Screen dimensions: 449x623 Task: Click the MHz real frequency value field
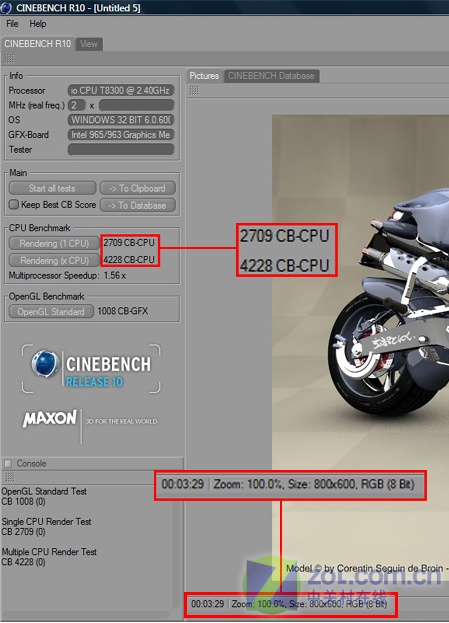click(x=136, y=105)
